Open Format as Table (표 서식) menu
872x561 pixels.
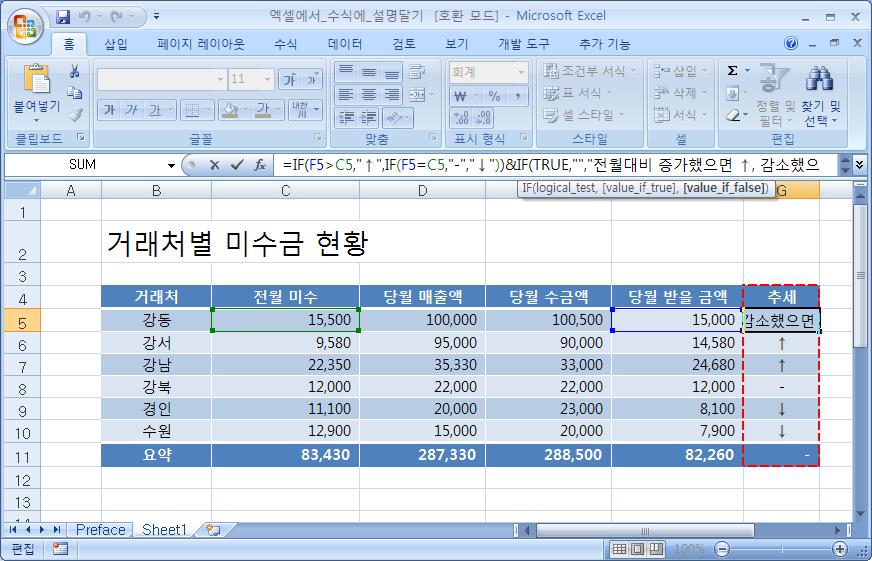coord(578,93)
